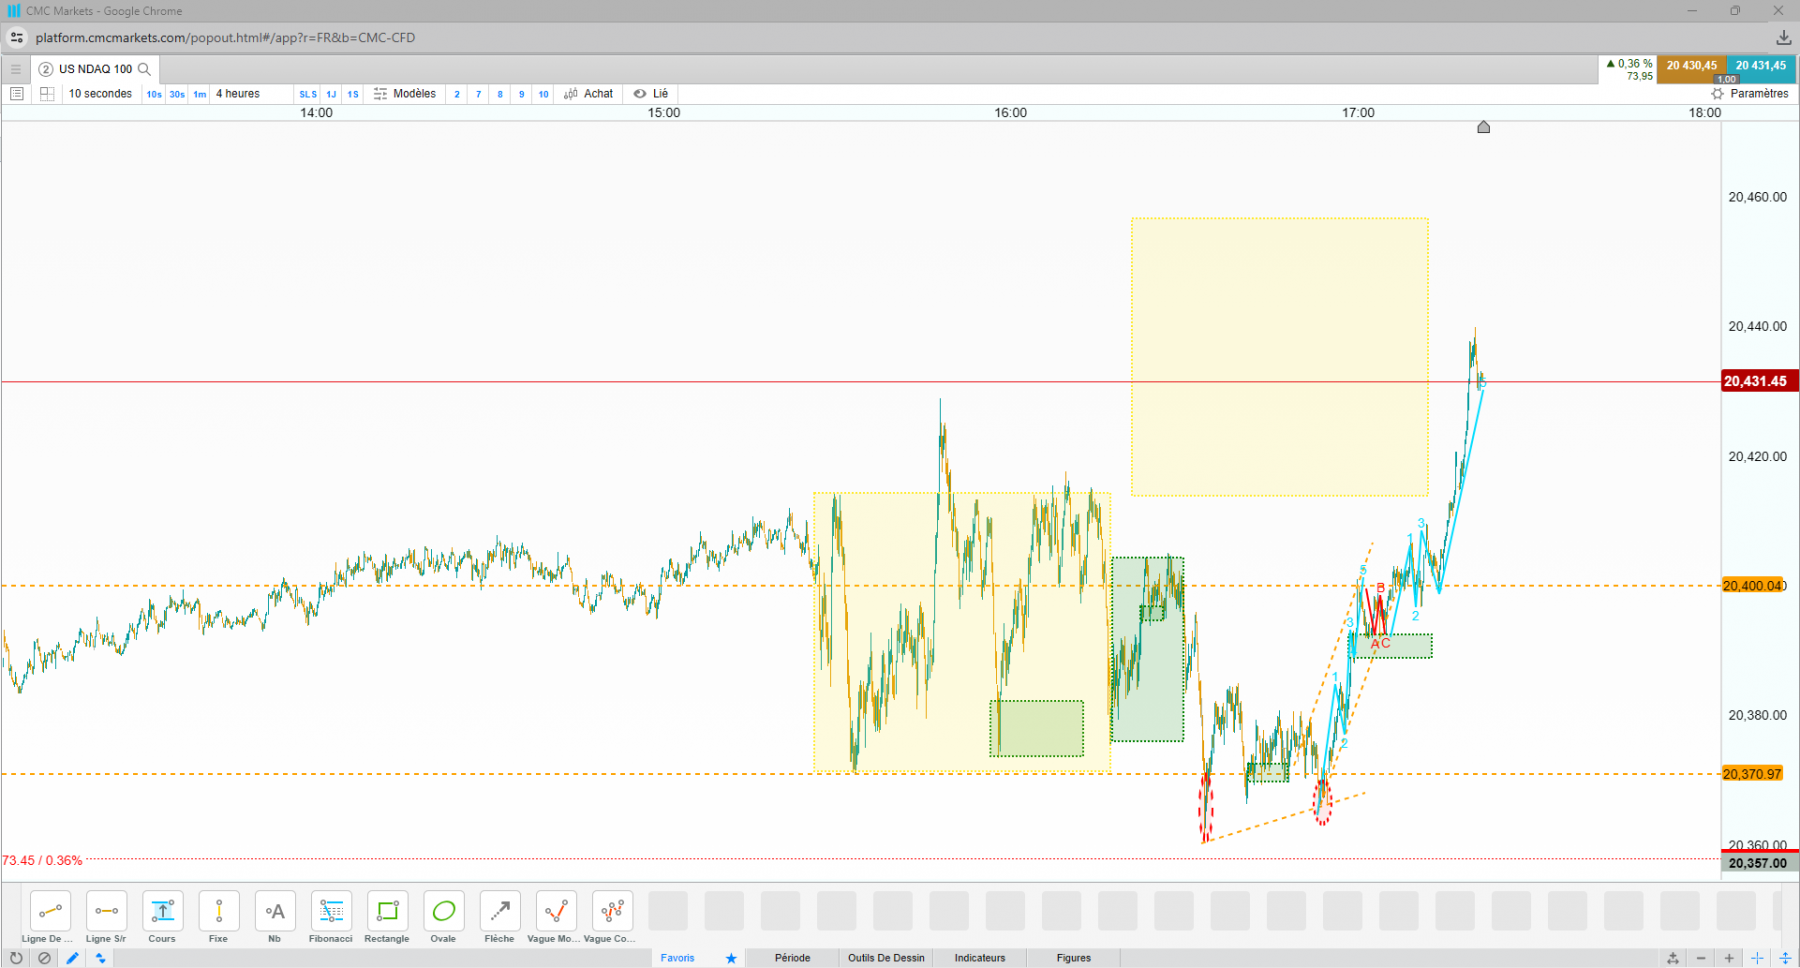
Task: Click the pencil drawing mode icon
Action: pyautogui.click(x=72, y=958)
